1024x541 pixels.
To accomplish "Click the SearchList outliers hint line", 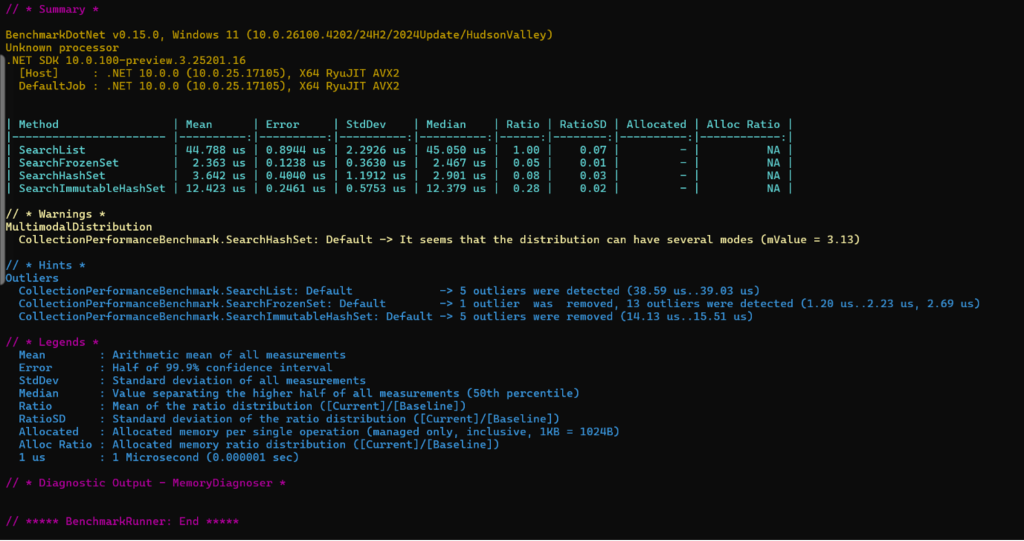I will (x=389, y=291).
